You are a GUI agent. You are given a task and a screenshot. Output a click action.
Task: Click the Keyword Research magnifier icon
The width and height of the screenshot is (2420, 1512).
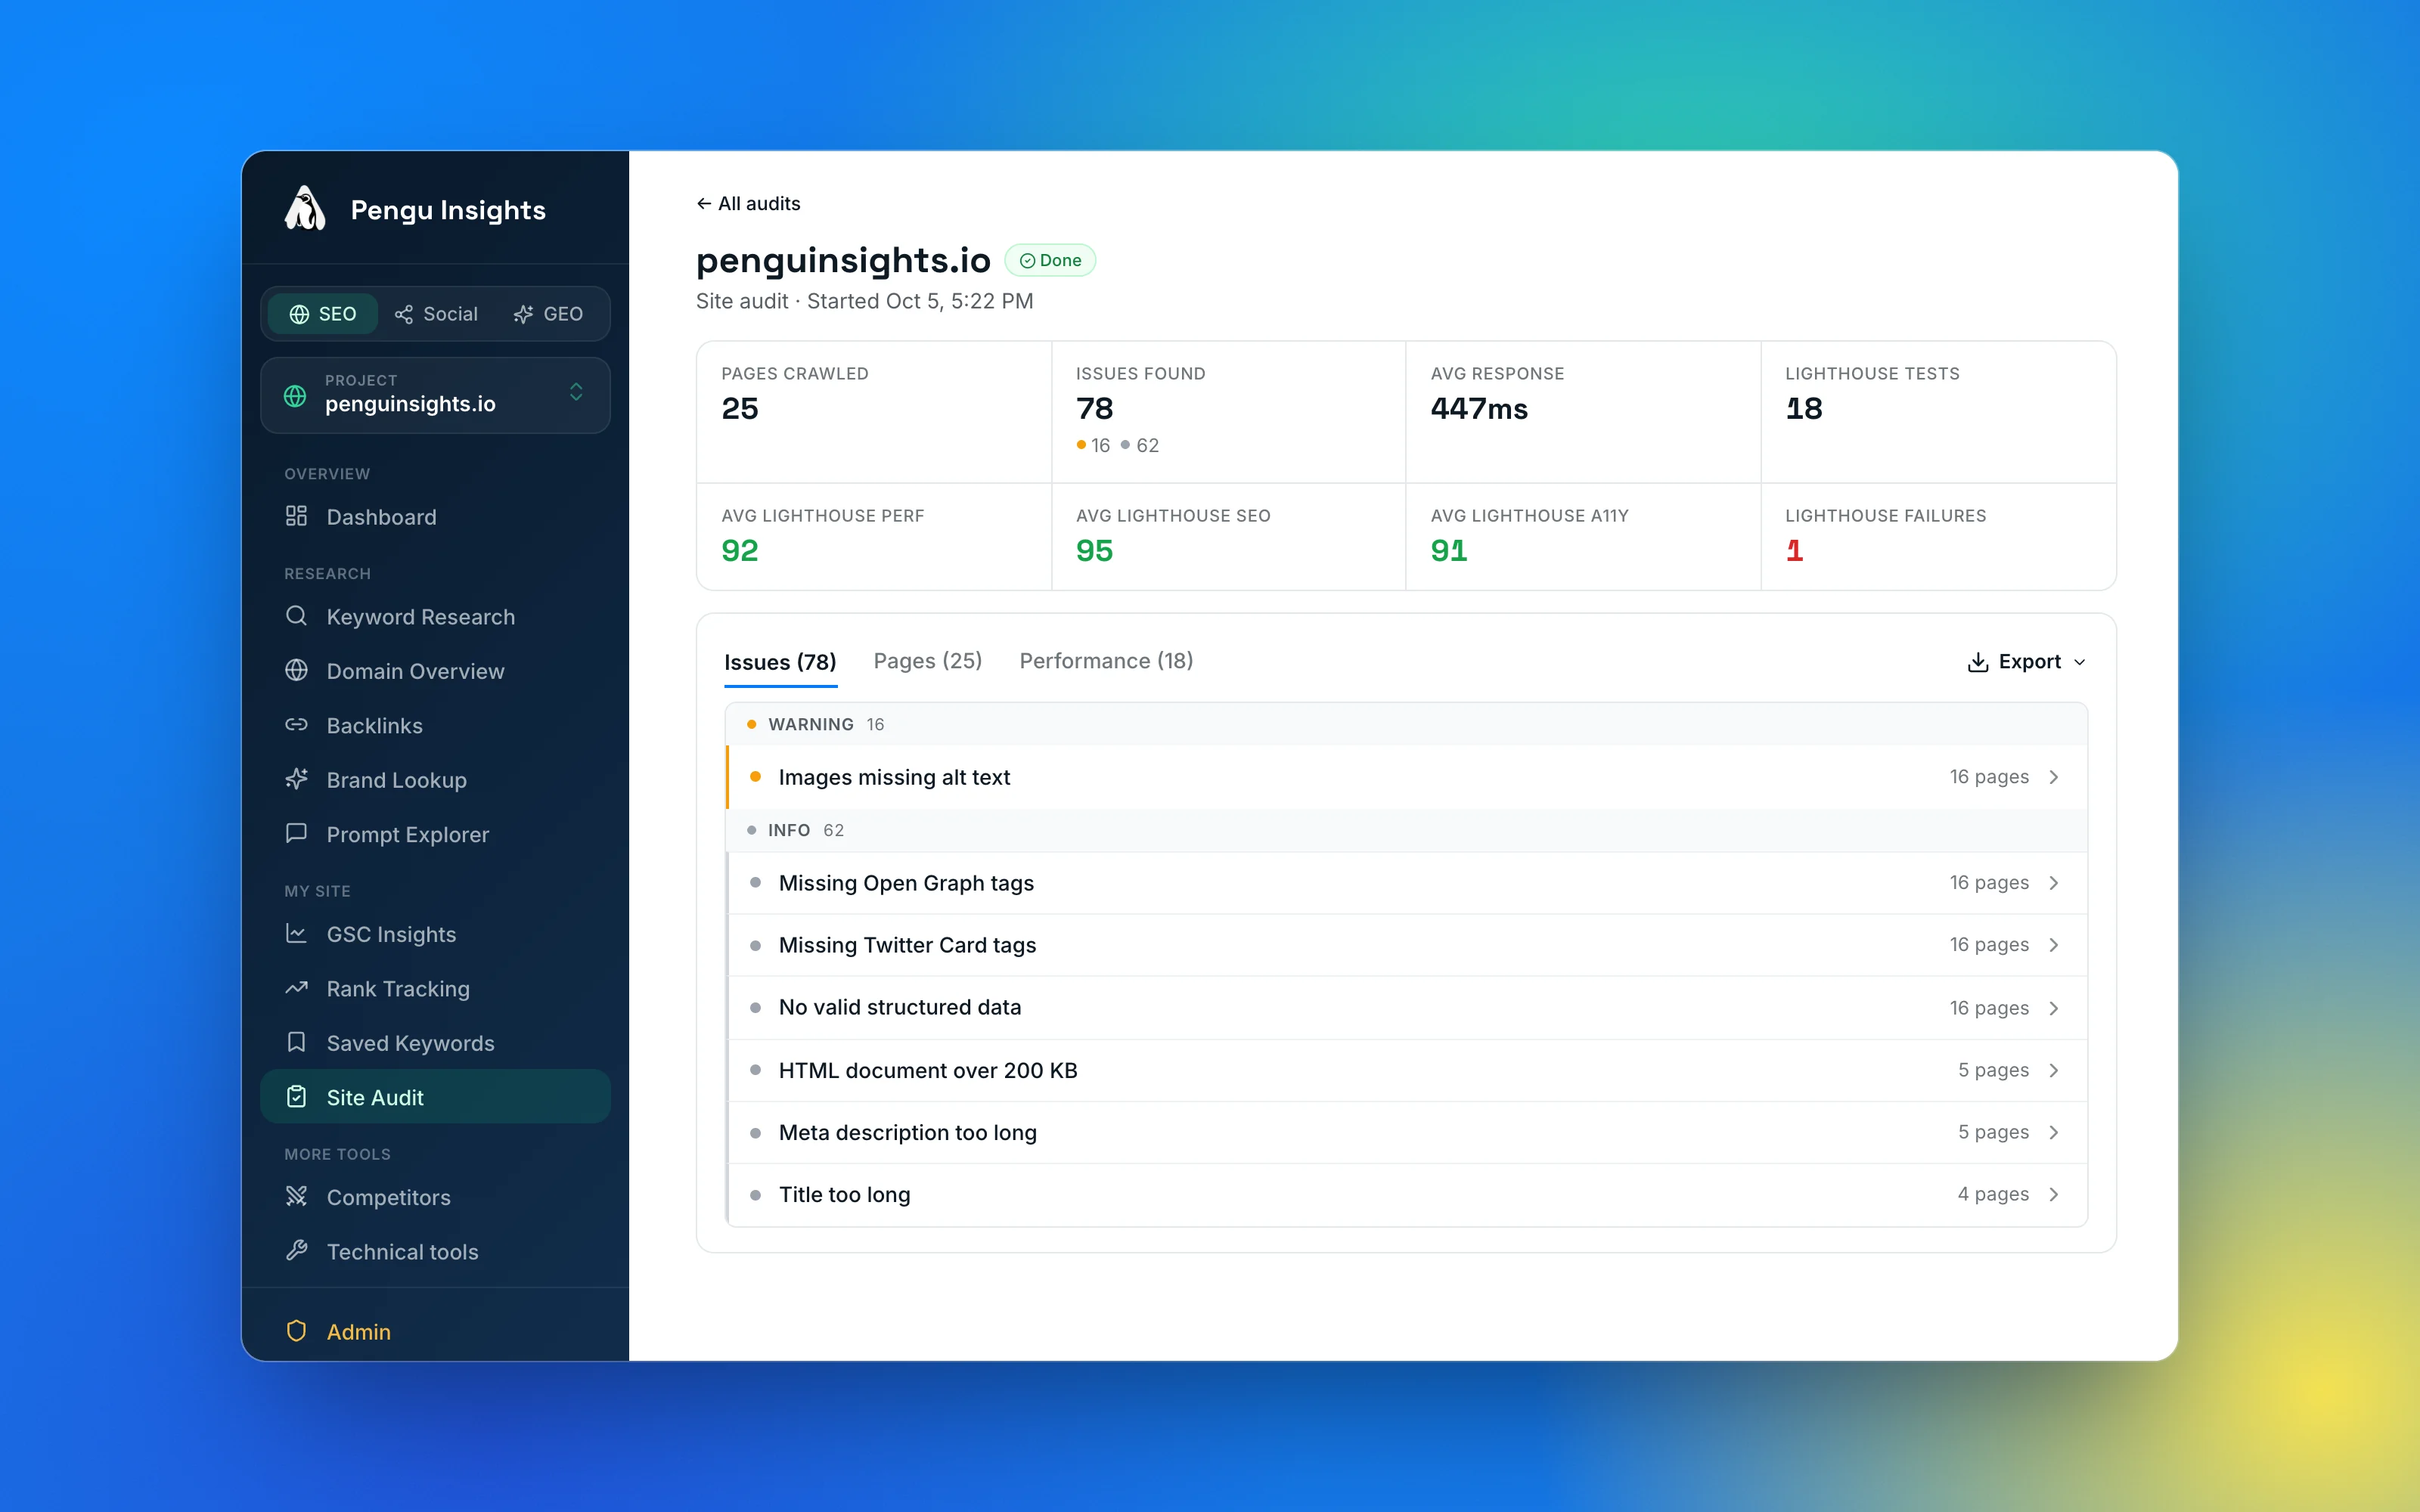[x=296, y=616]
